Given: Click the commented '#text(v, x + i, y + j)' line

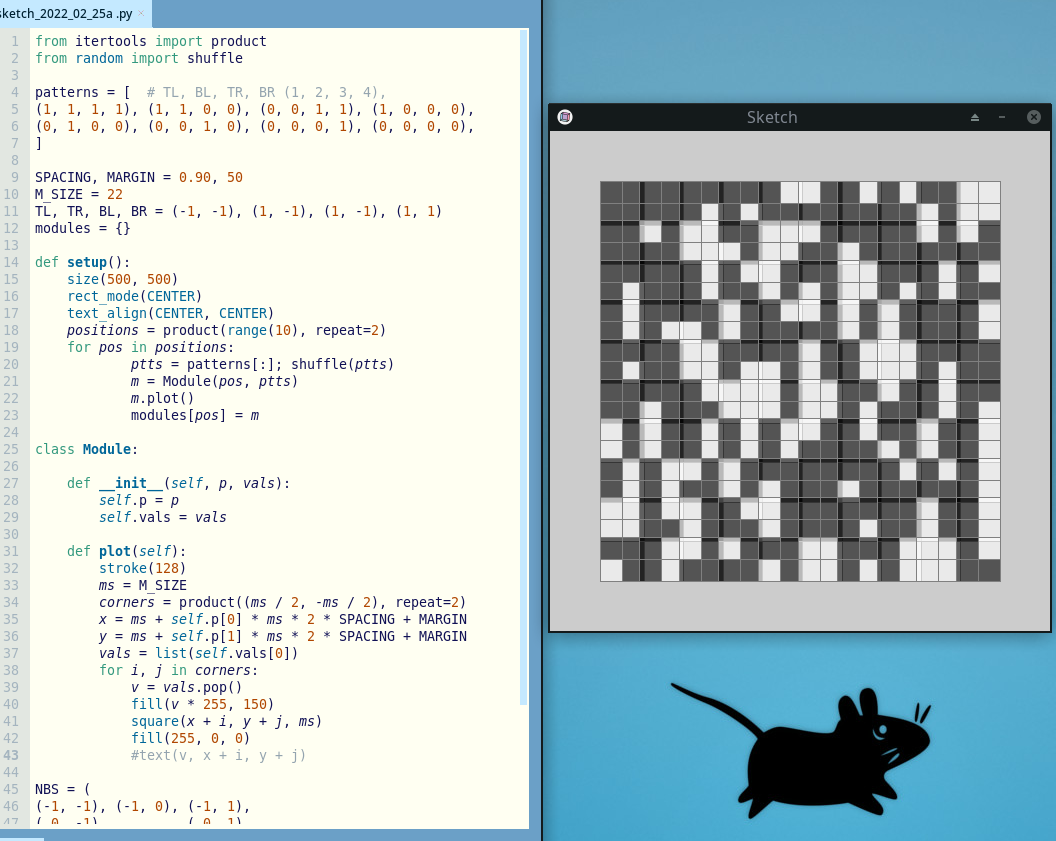Looking at the screenshot, I should pyautogui.click(x=218, y=755).
